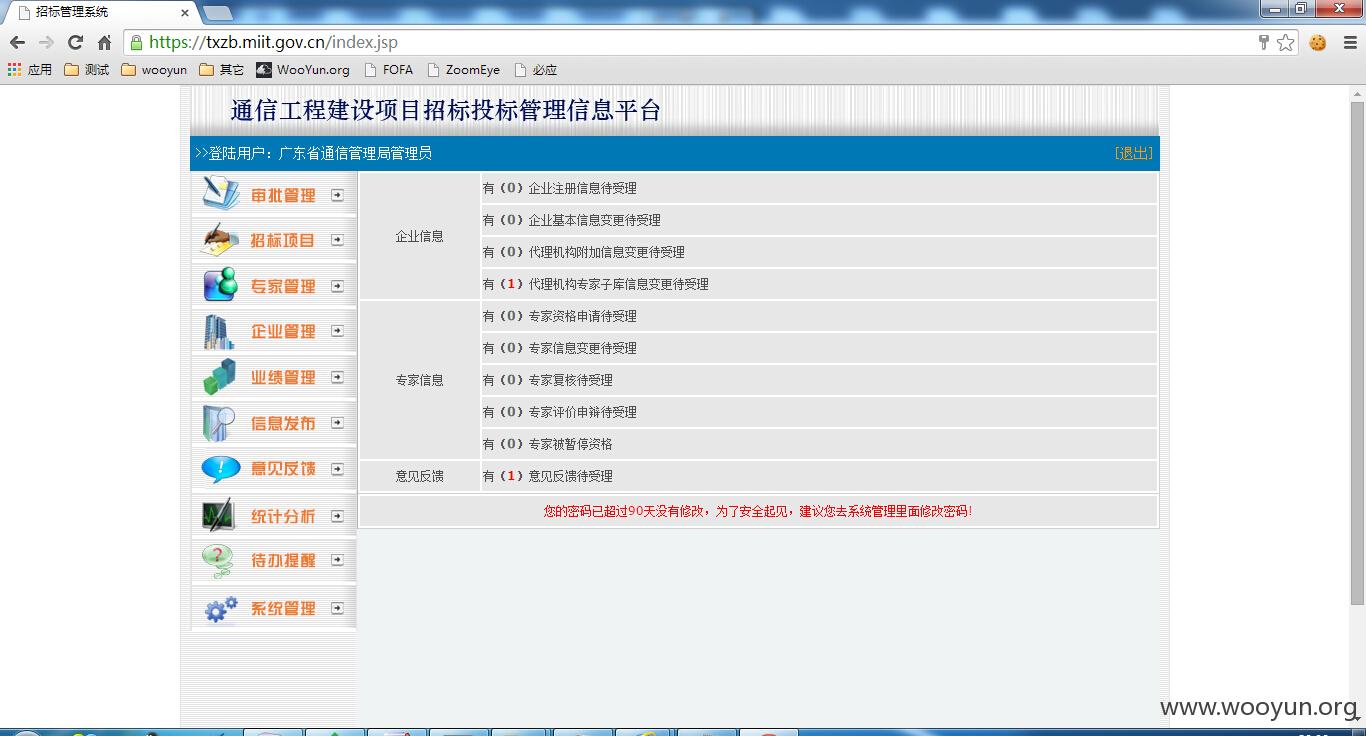Select the 企业管理 building icon

(x=219, y=331)
